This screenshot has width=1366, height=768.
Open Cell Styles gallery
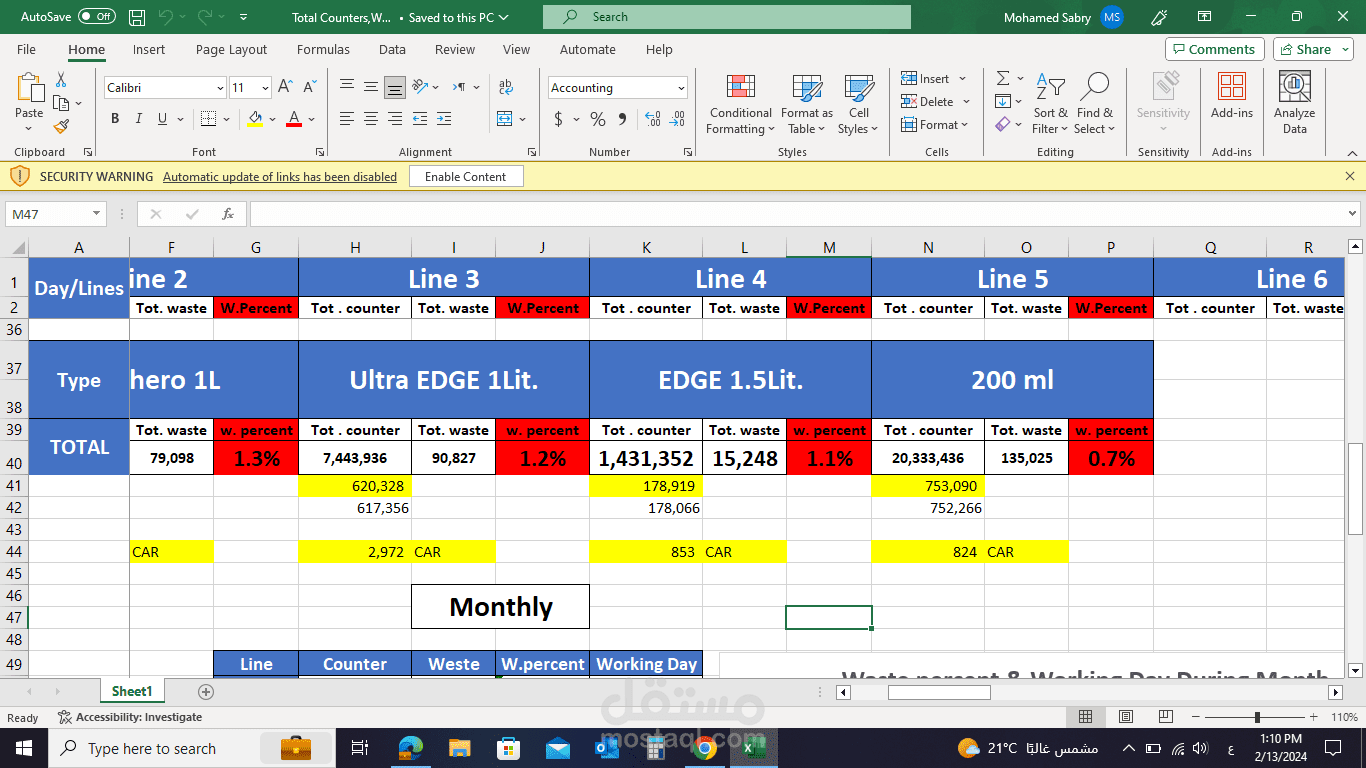(x=859, y=104)
